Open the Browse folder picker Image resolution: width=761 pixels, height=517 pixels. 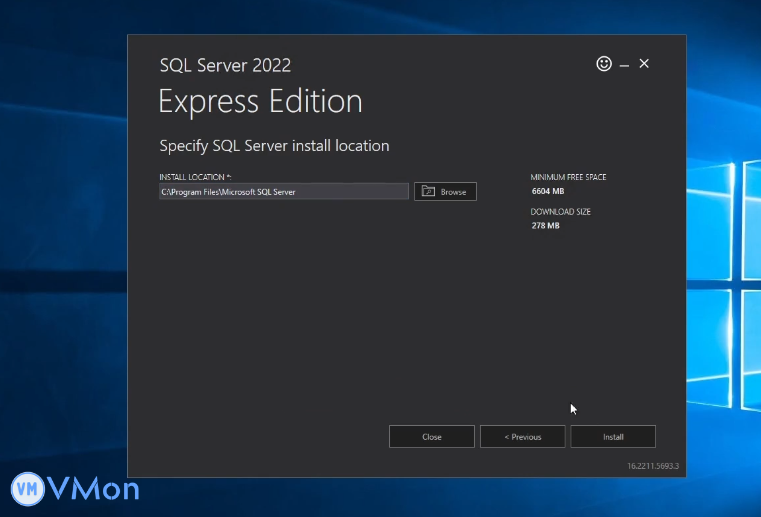445,191
